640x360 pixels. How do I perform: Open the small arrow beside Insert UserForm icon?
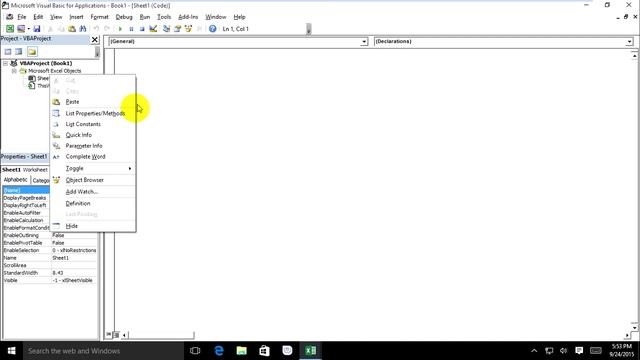pos(28,29)
